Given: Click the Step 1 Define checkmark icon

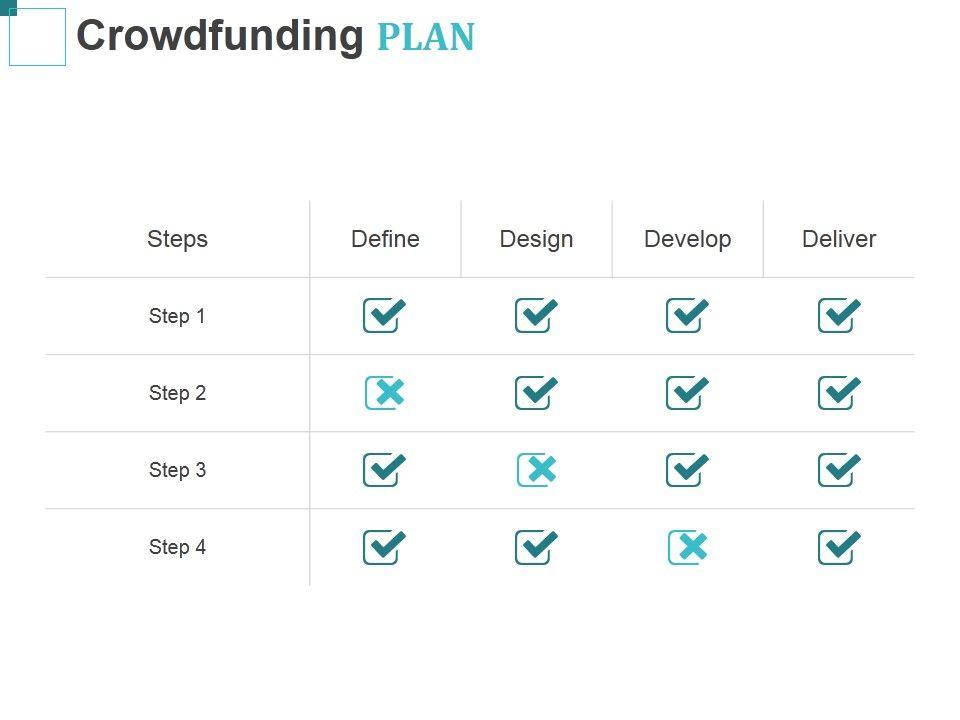Looking at the screenshot, I should pyautogui.click(x=384, y=315).
